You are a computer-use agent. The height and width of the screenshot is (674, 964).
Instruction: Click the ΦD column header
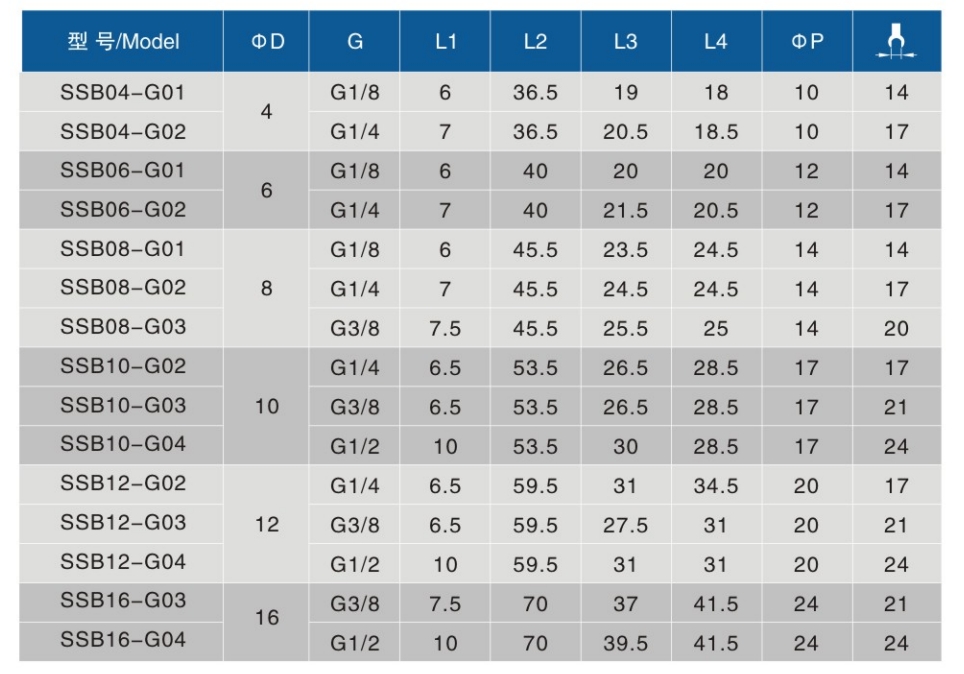[x=267, y=42]
